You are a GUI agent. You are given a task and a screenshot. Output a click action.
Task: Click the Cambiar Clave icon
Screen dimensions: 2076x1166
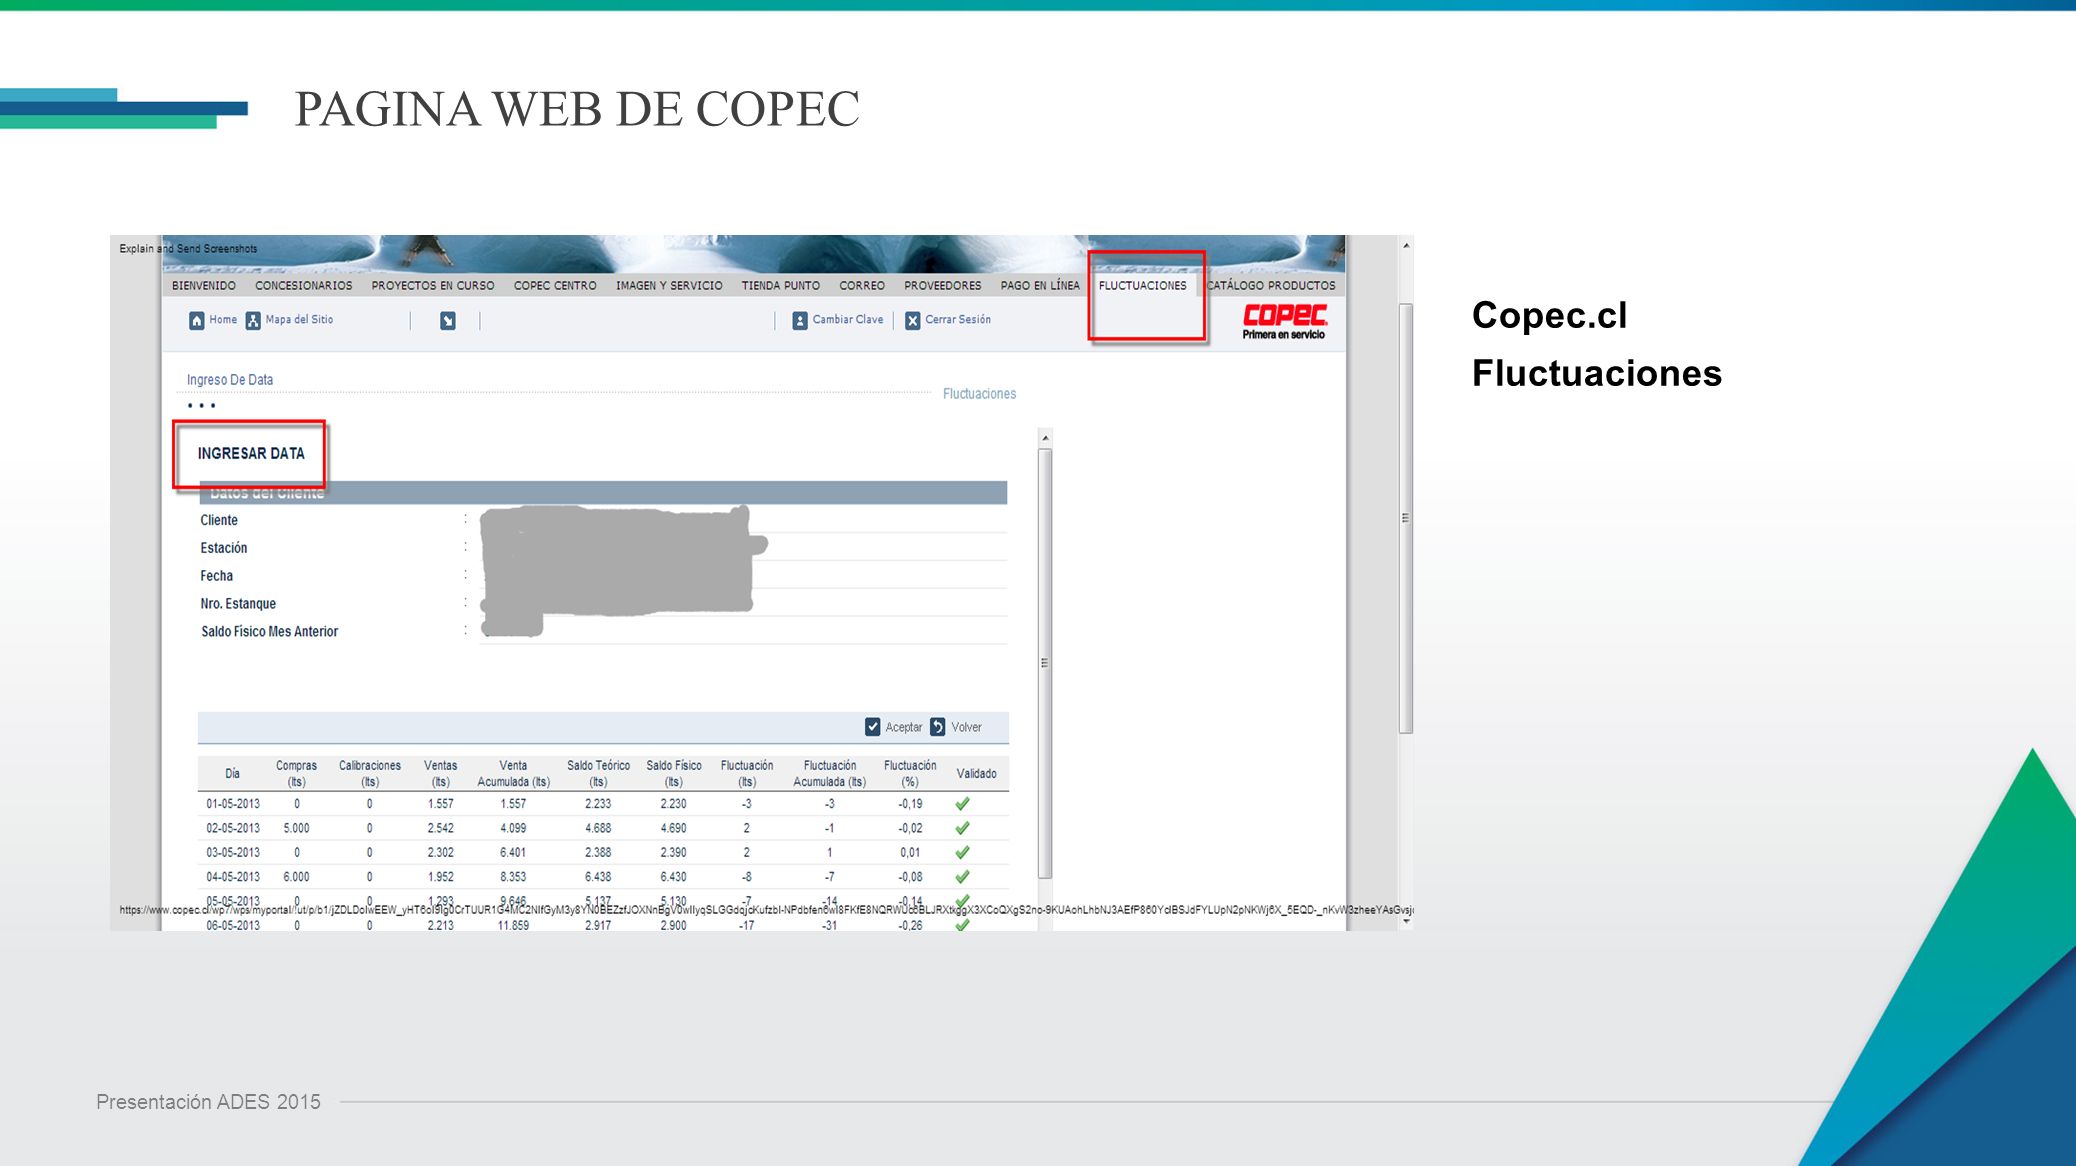800,320
